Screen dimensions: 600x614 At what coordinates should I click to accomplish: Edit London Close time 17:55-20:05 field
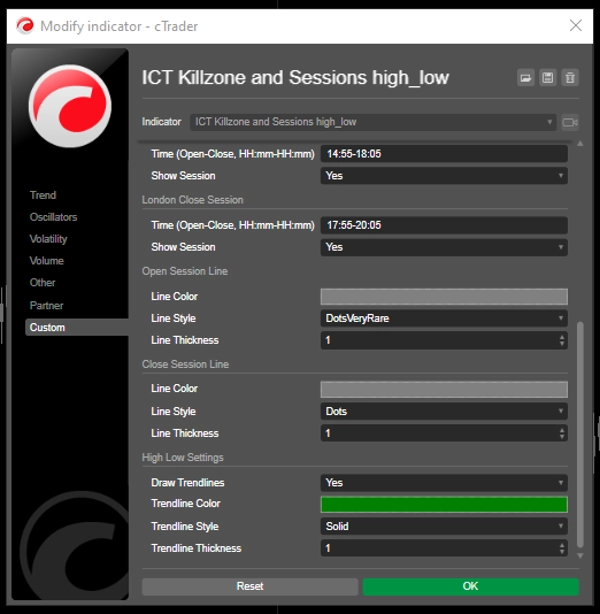(444, 225)
